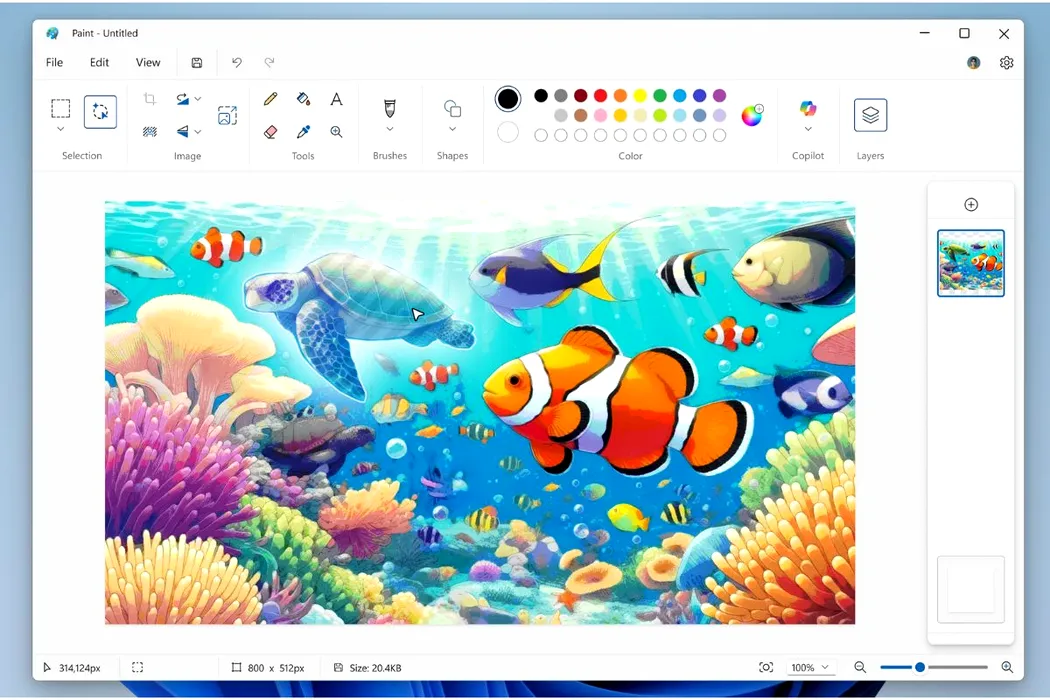Select the Magnifier tool
This screenshot has width=1050, height=700.
point(336,132)
